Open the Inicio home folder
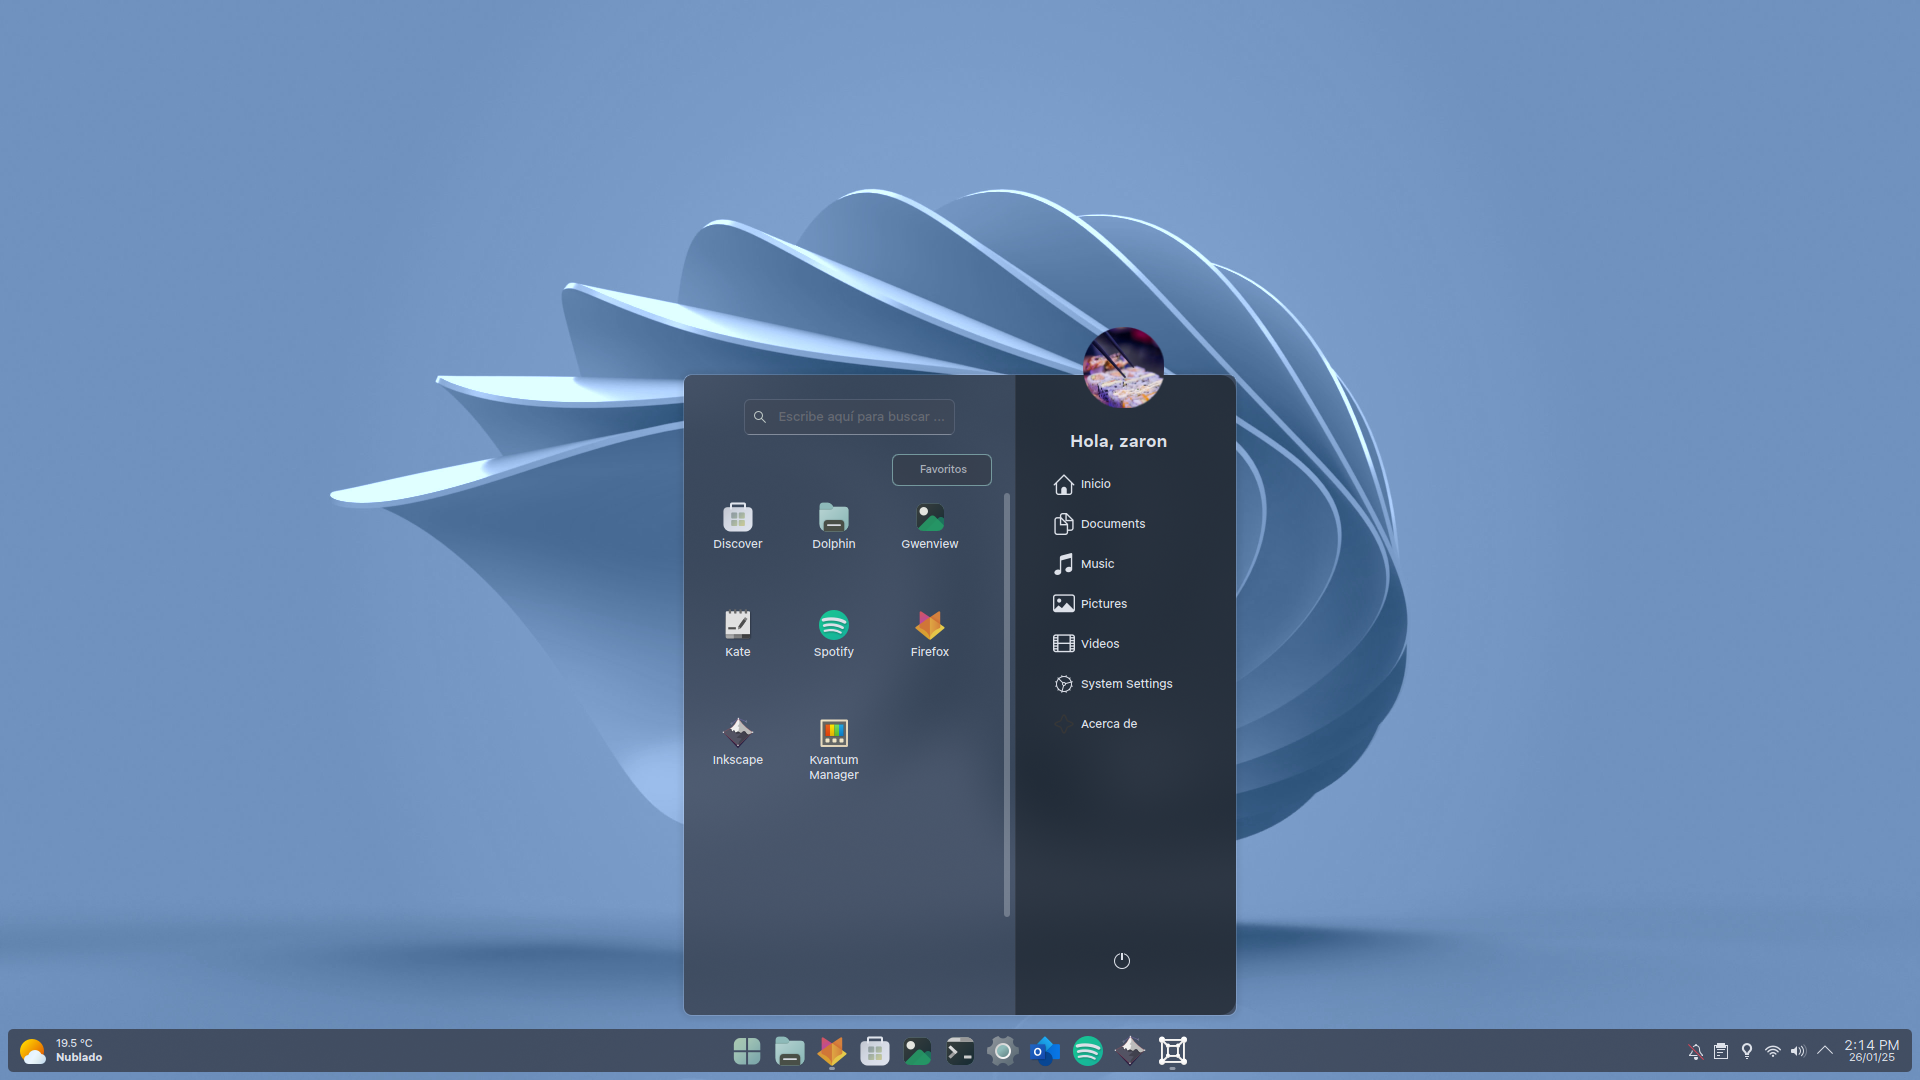Viewport: 1920px width, 1080px height. click(x=1082, y=484)
